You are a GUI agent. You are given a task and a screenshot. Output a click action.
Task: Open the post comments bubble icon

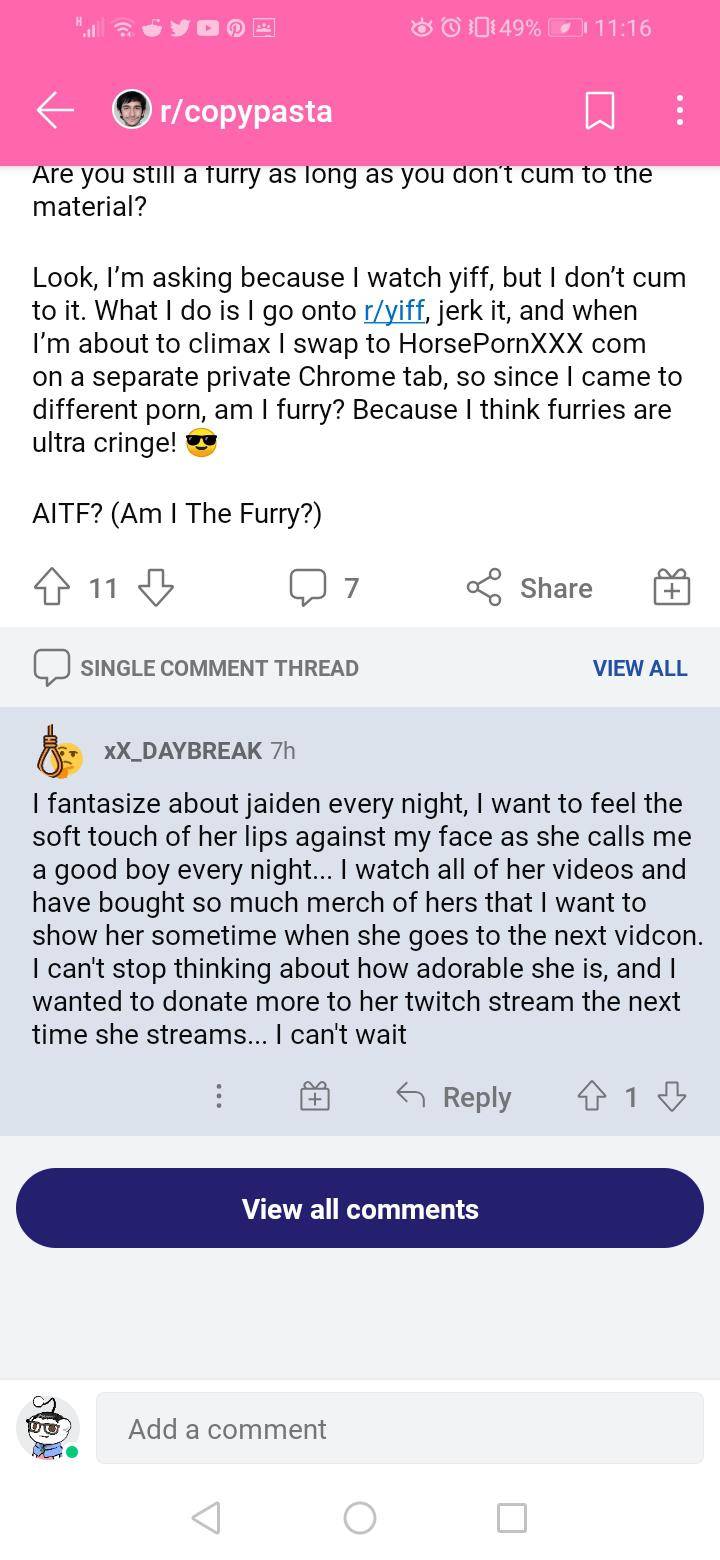(x=307, y=588)
